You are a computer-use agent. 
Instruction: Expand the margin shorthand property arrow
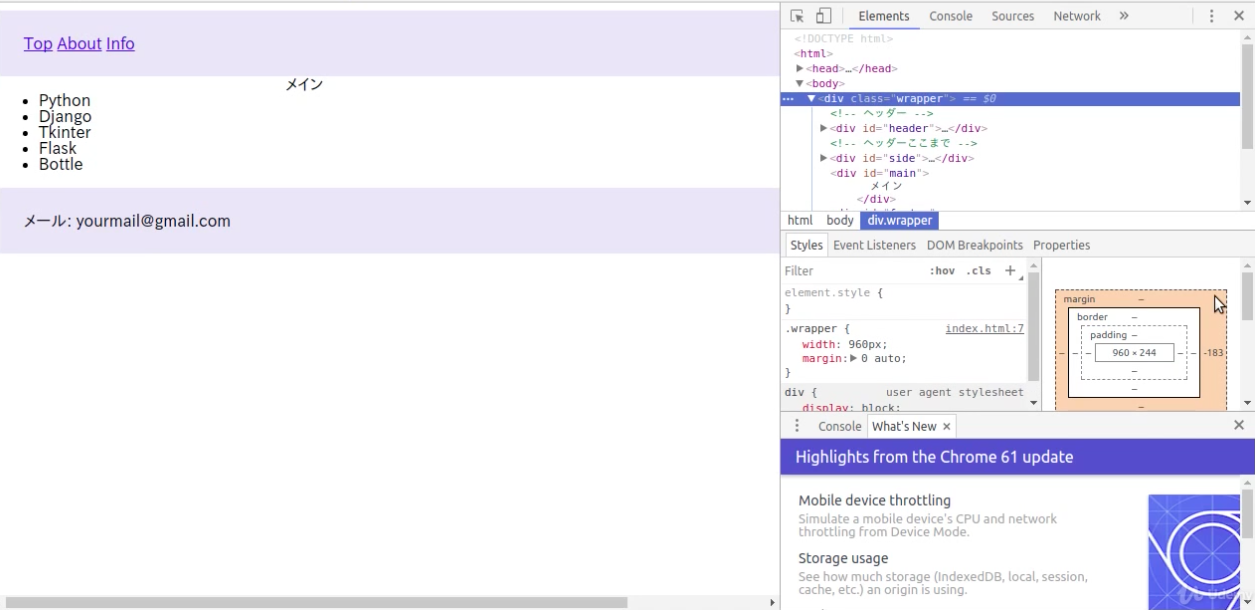pos(853,358)
